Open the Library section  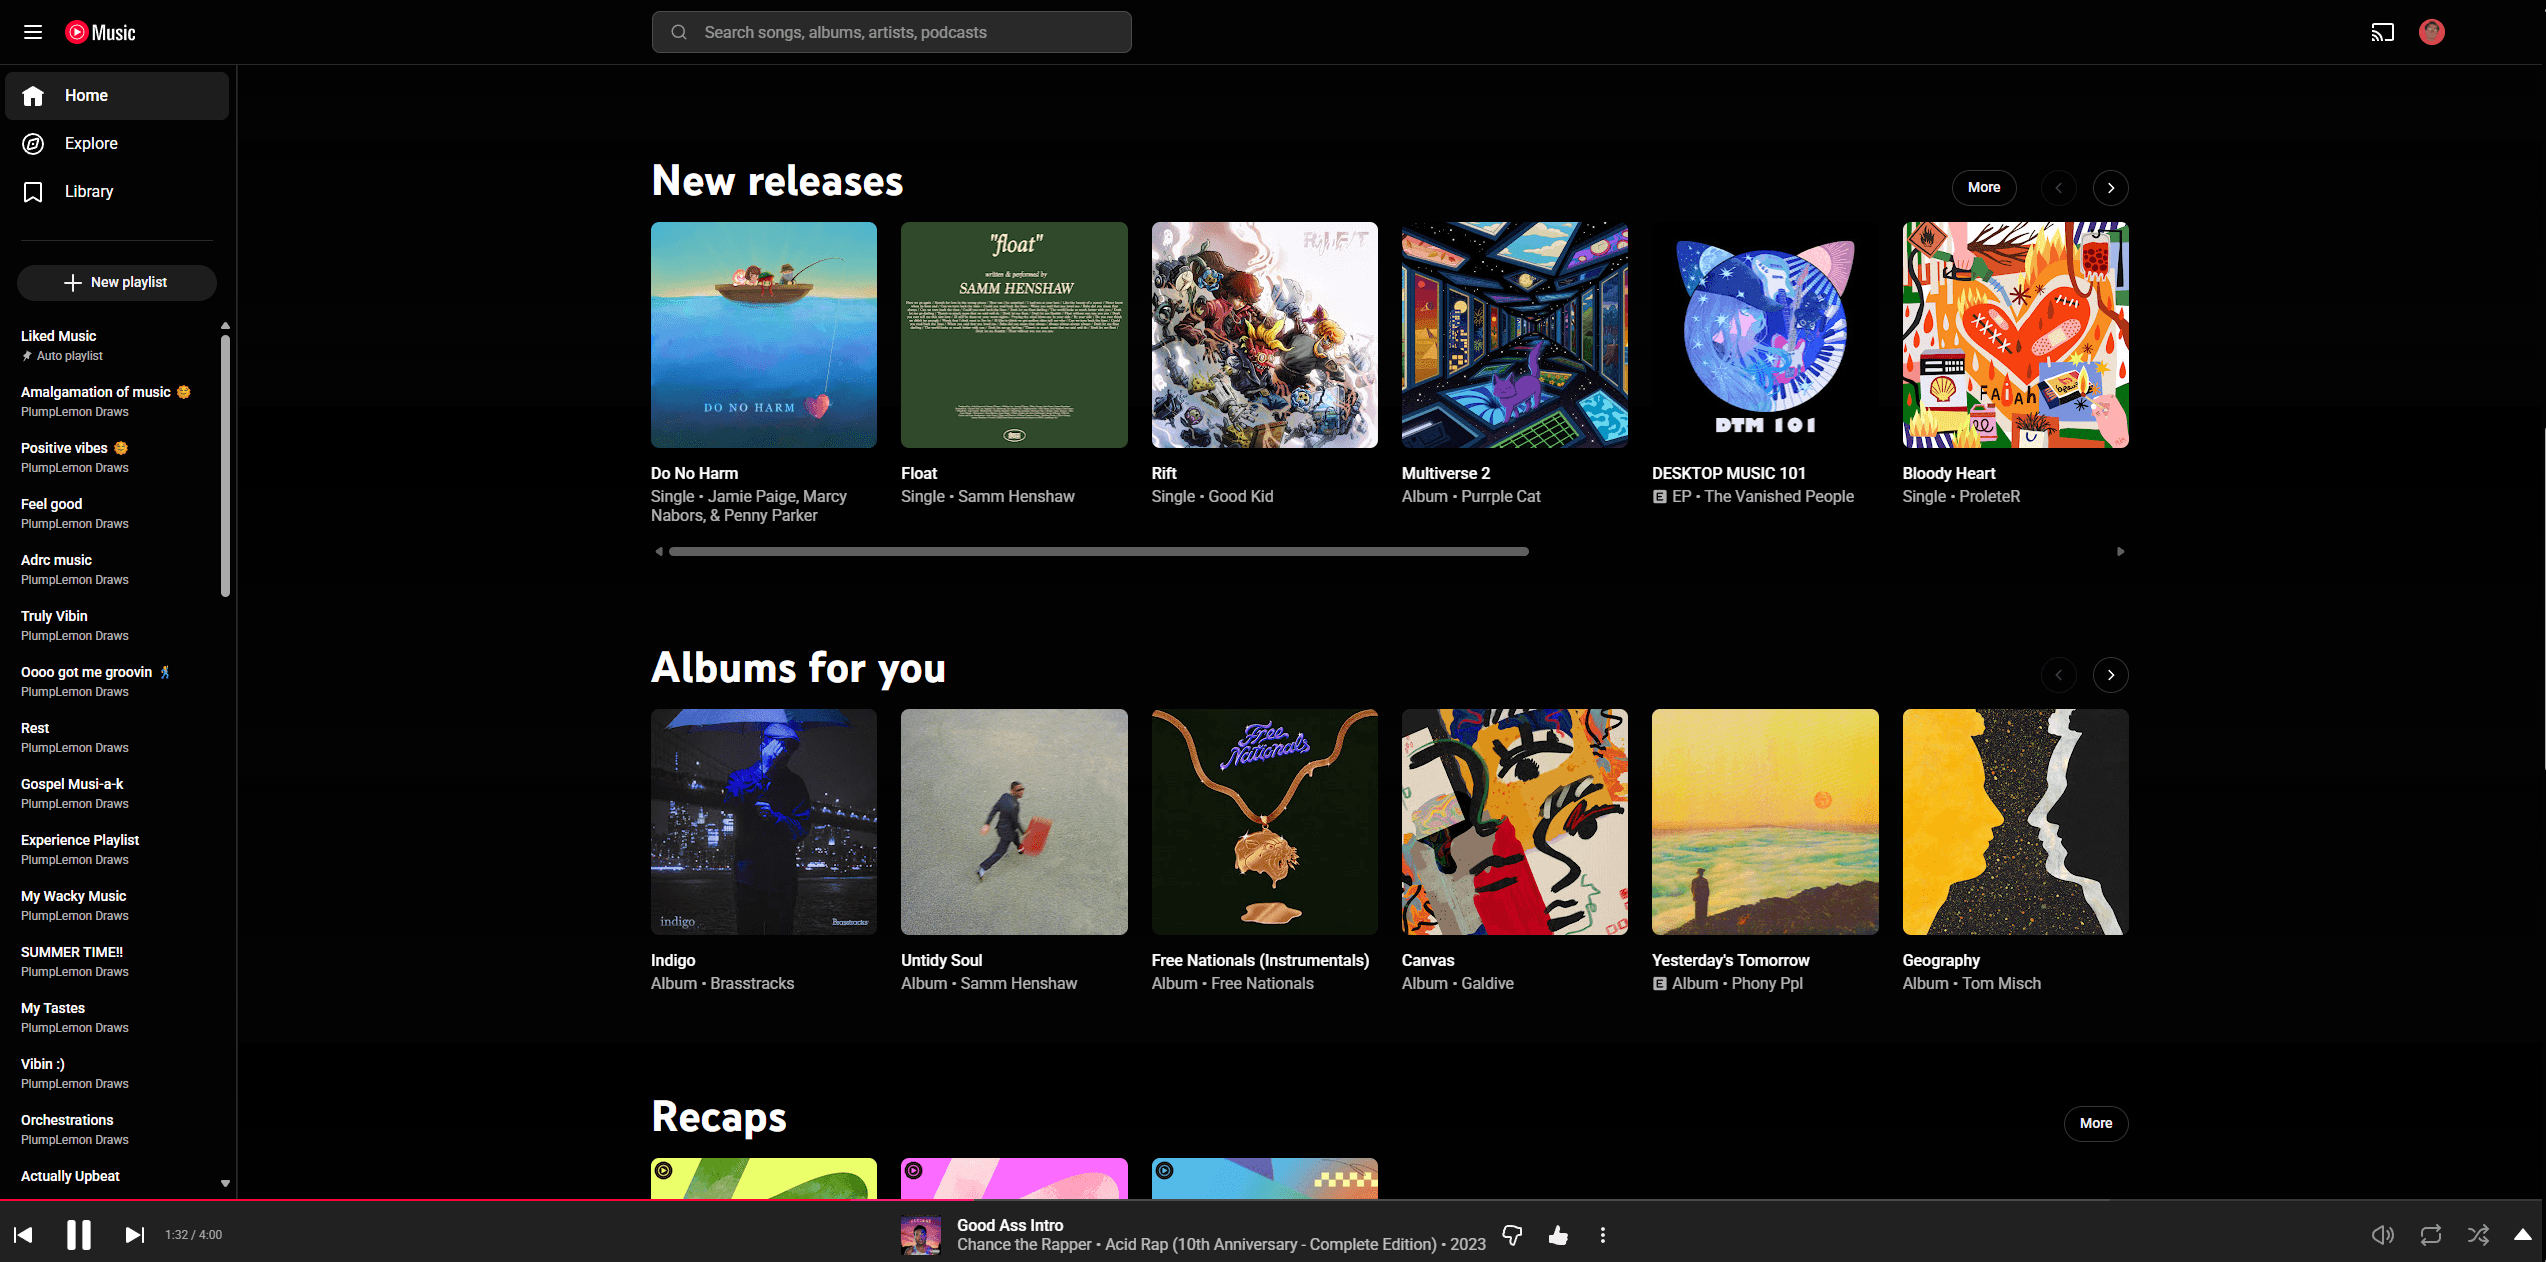tap(88, 192)
